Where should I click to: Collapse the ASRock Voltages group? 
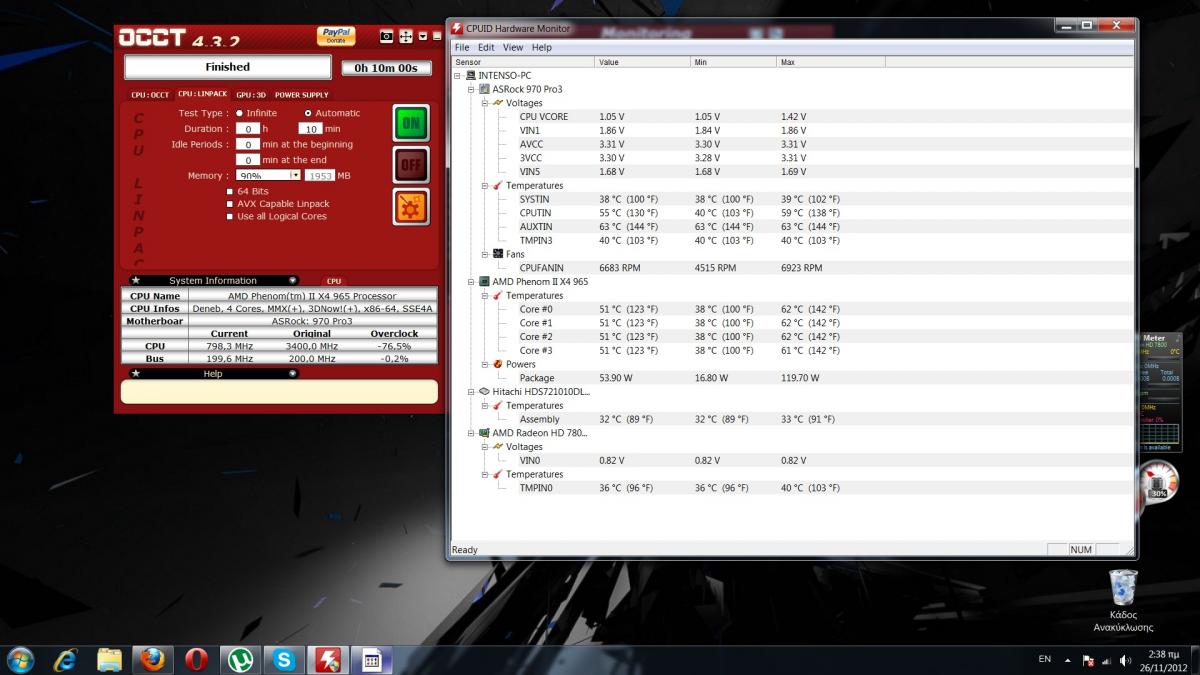pyautogui.click(x=485, y=103)
